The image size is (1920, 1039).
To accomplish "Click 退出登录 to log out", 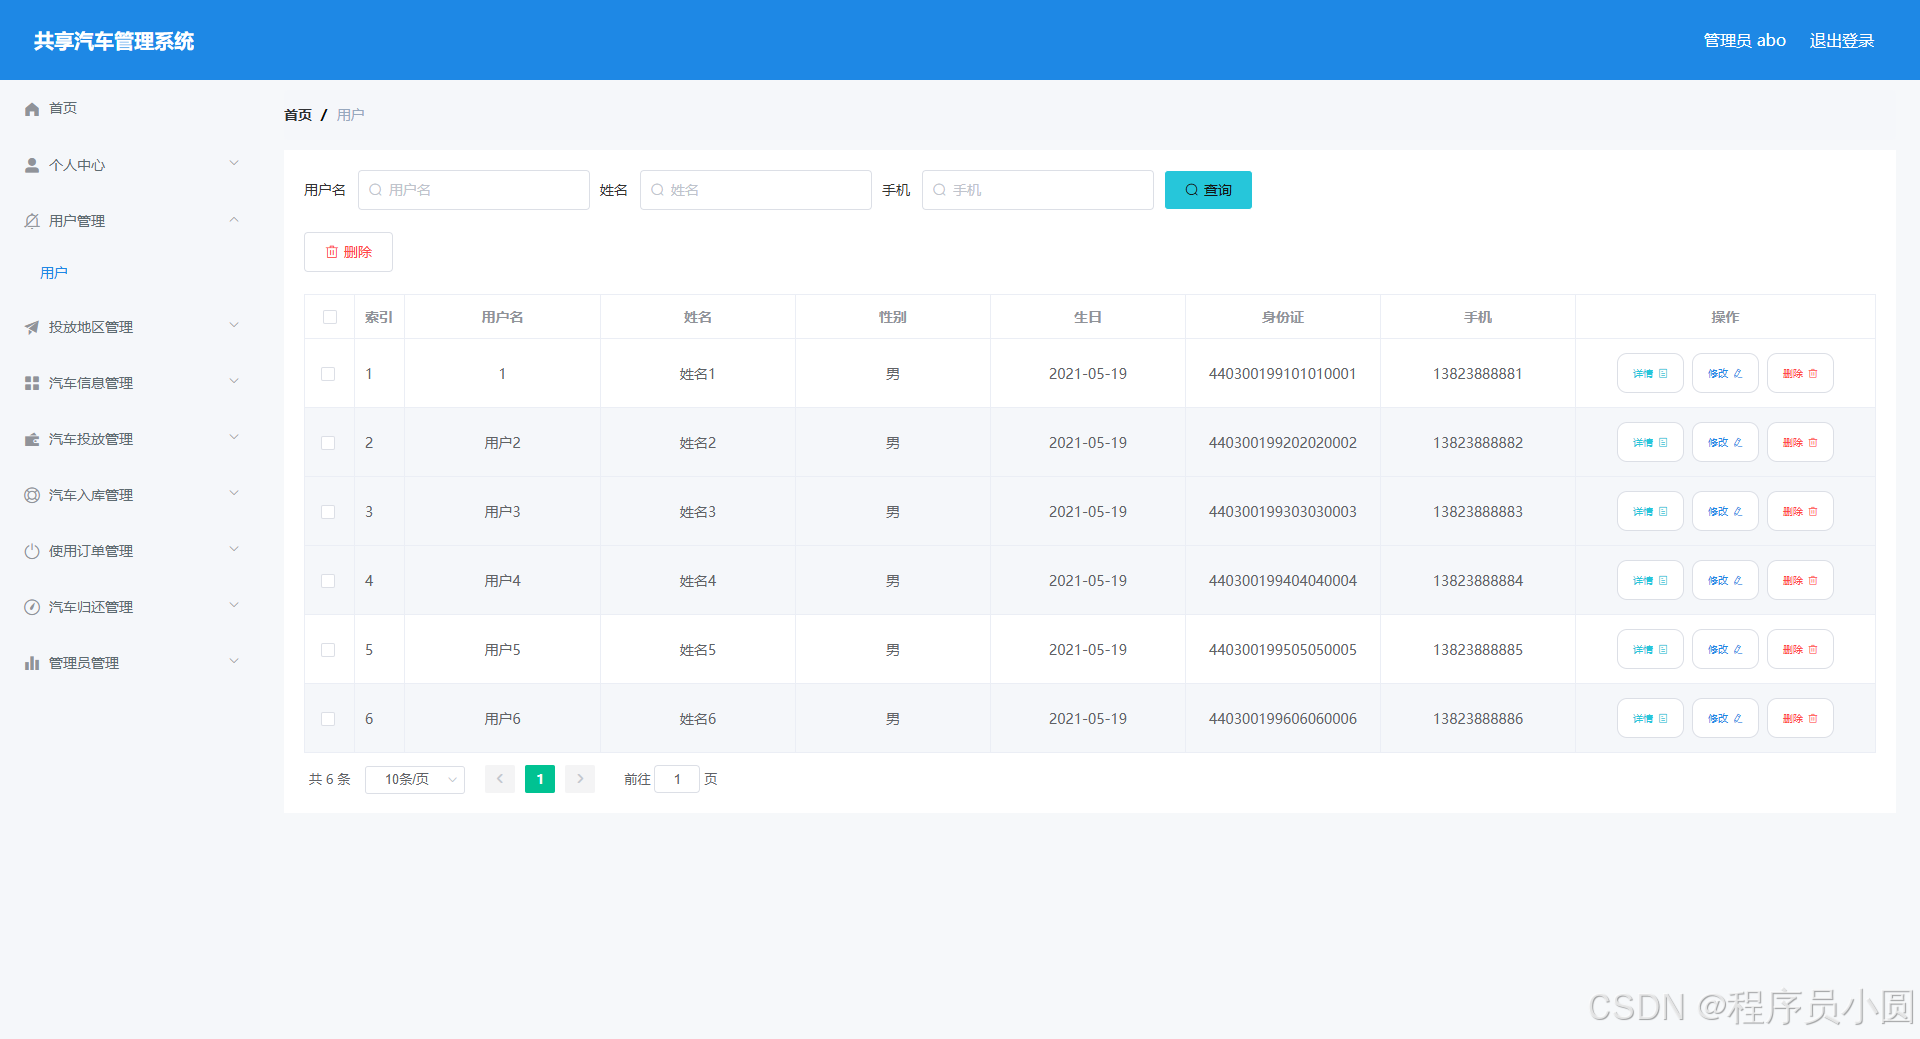I will pyautogui.click(x=1842, y=40).
